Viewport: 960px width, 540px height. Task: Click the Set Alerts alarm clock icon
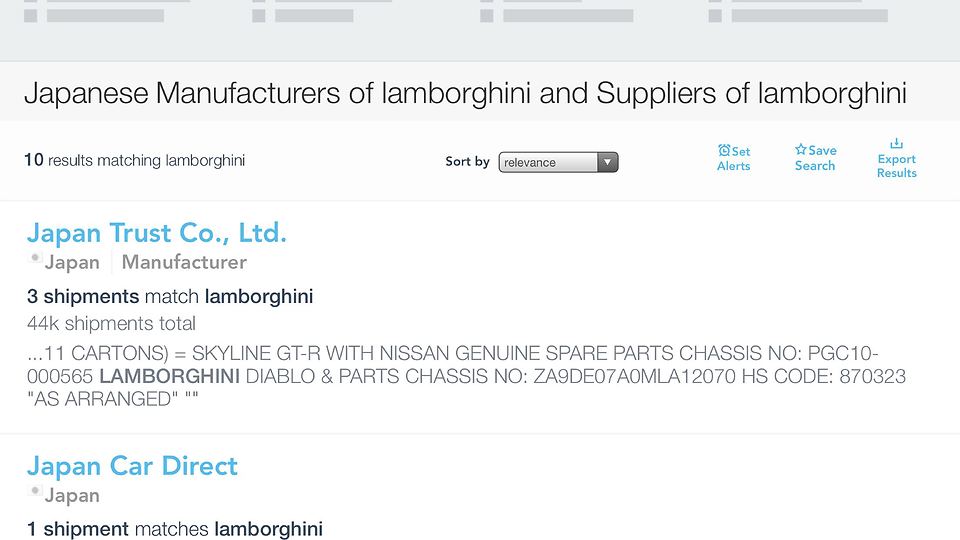click(724, 151)
